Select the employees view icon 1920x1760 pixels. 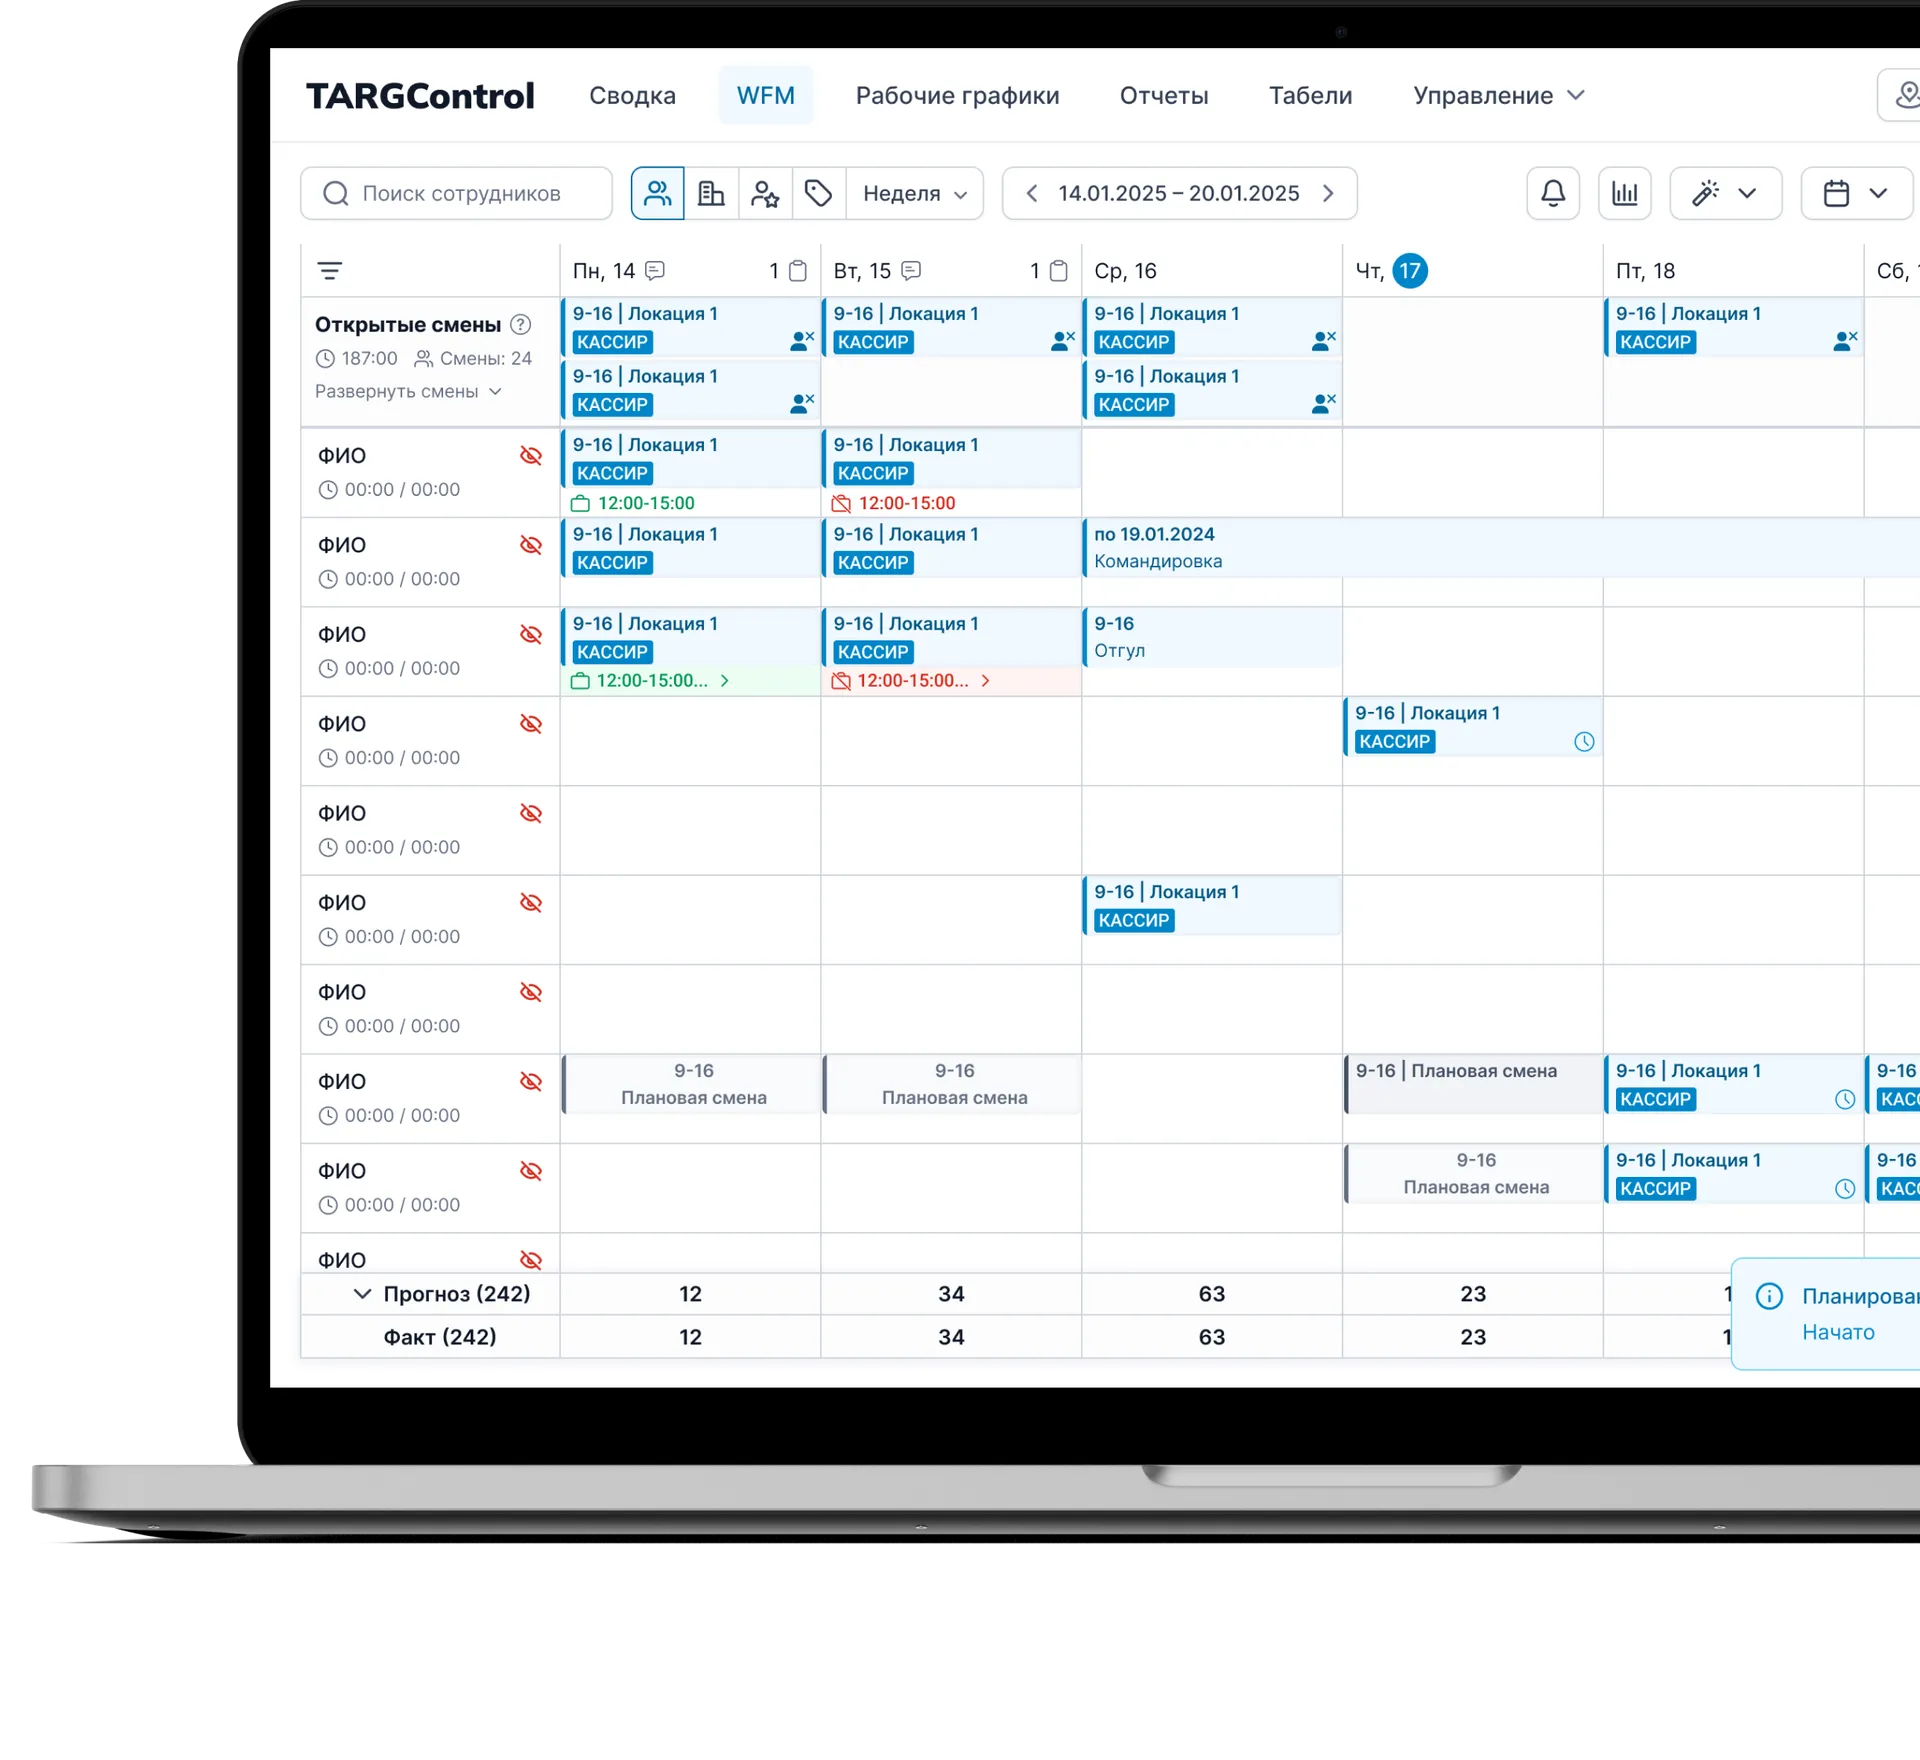click(657, 193)
